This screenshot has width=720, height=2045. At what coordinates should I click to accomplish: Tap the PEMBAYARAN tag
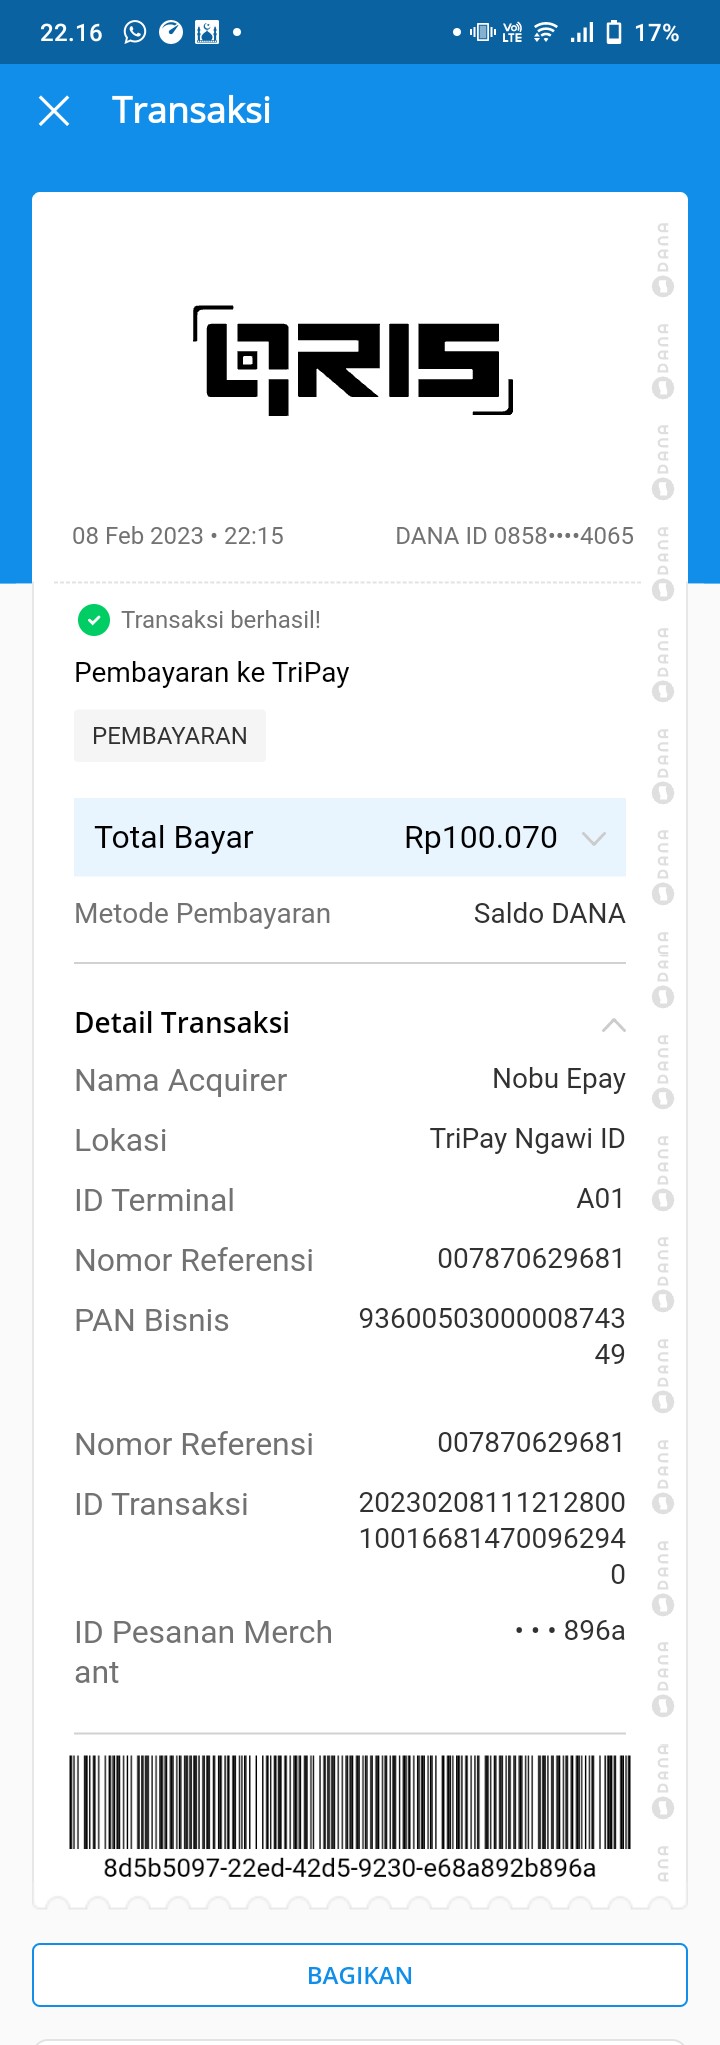(170, 736)
